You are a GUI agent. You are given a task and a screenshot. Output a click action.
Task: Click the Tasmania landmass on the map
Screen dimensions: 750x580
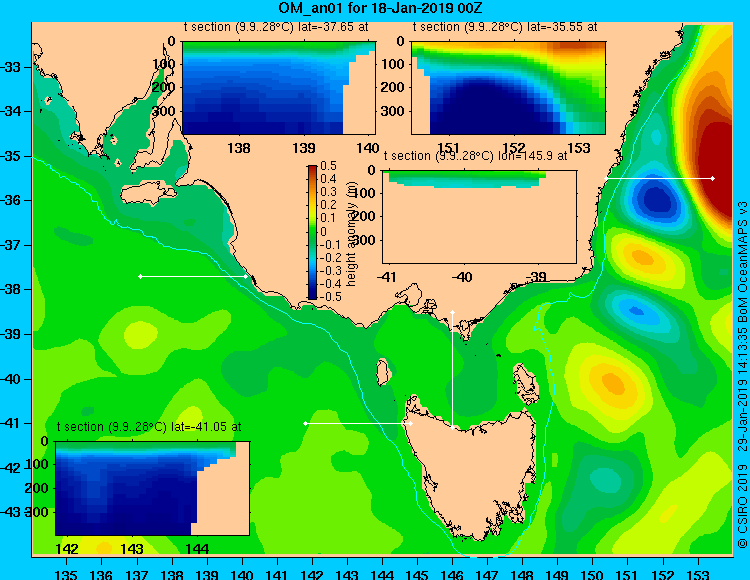[x=474, y=473]
